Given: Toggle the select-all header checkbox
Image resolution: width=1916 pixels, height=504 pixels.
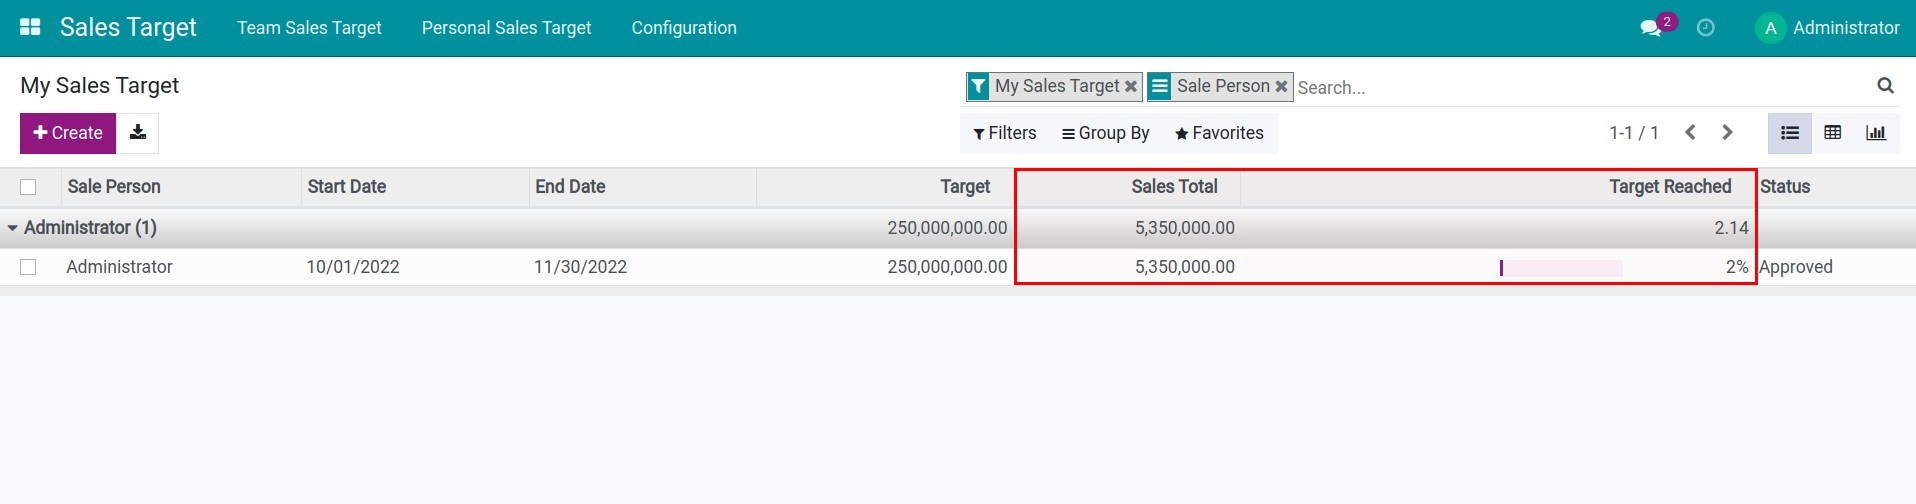Looking at the screenshot, I should click(x=28, y=187).
